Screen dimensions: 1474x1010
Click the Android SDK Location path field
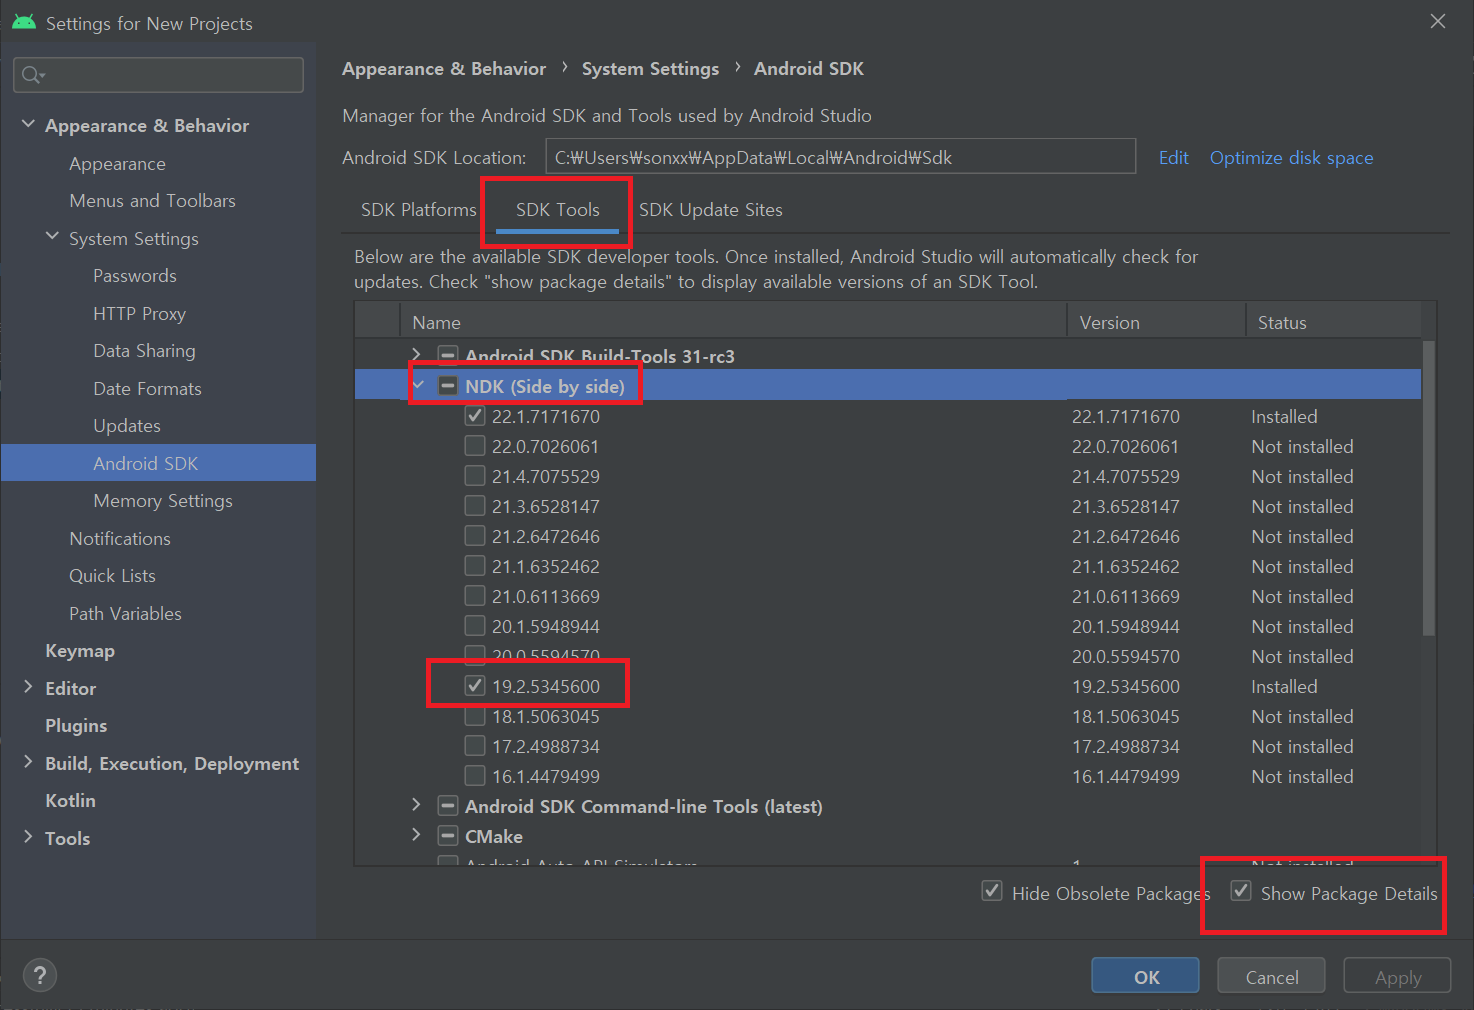pos(840,157)
